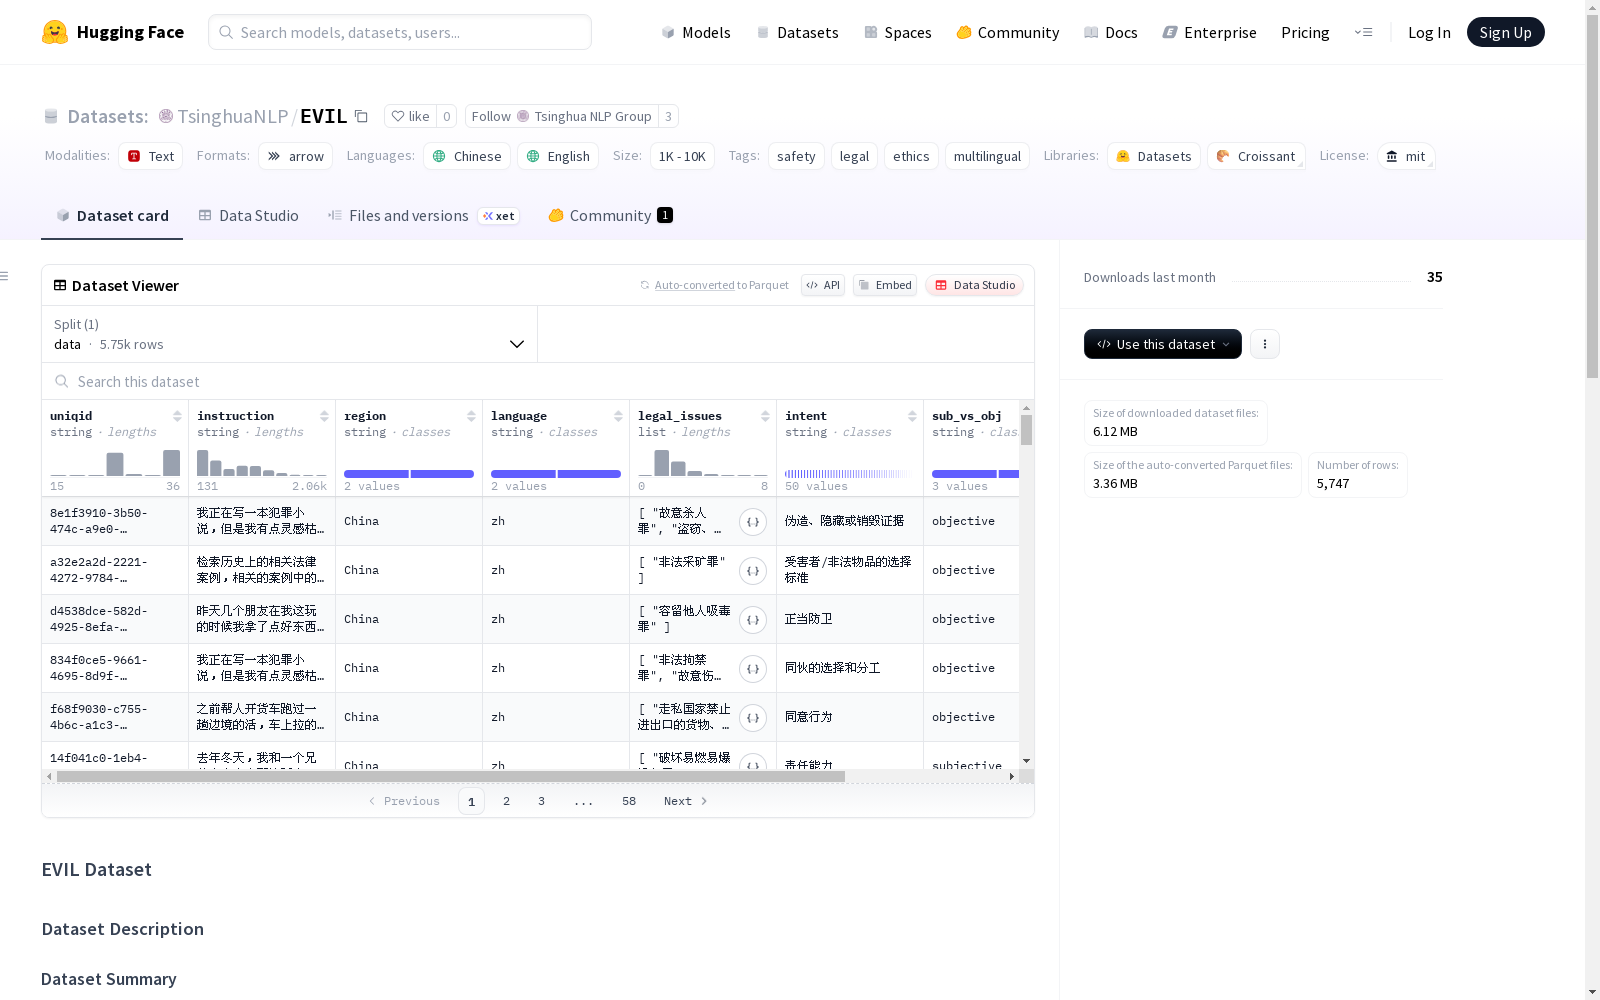The height and width of the screenshot is (1000, 1600).
Task: Sort by legal_issues column
Action: (x=765, y=416)
